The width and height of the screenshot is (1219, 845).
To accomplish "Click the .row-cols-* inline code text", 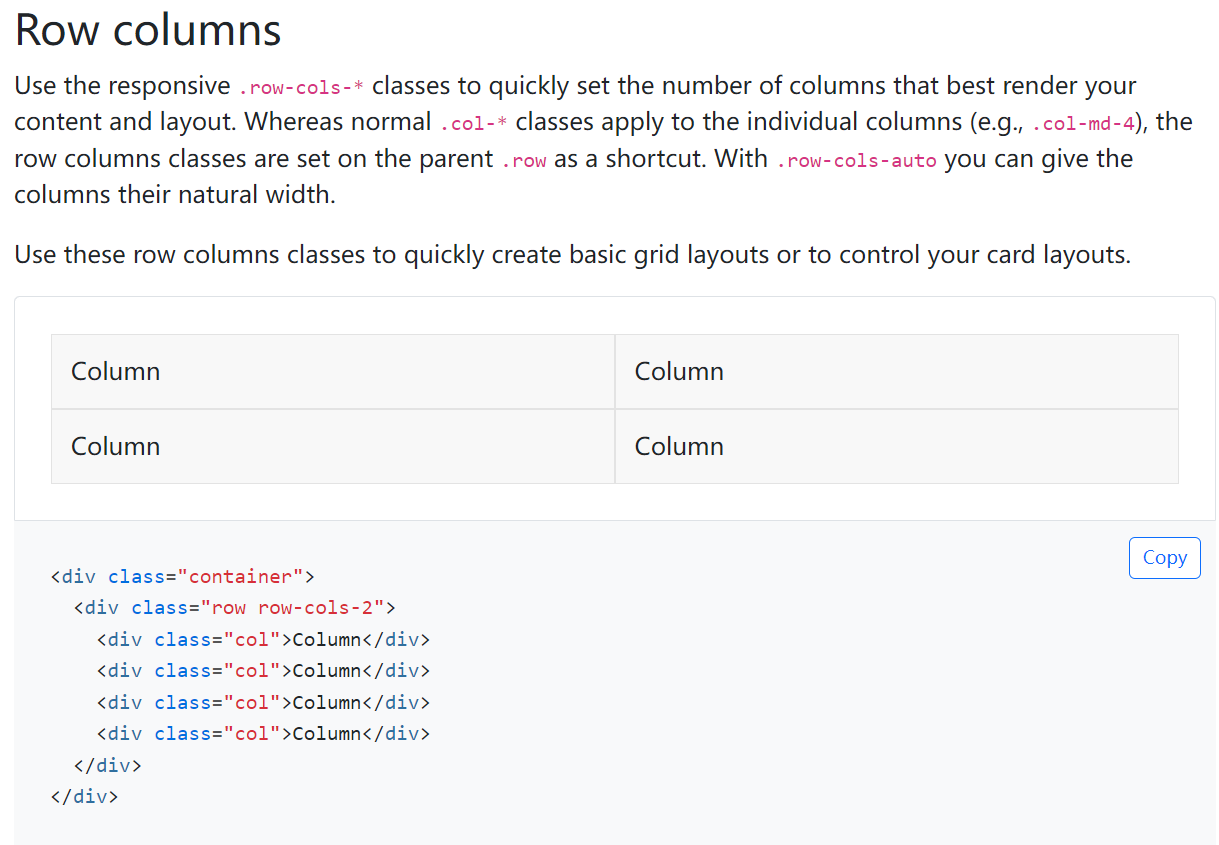I will (302, 87).
